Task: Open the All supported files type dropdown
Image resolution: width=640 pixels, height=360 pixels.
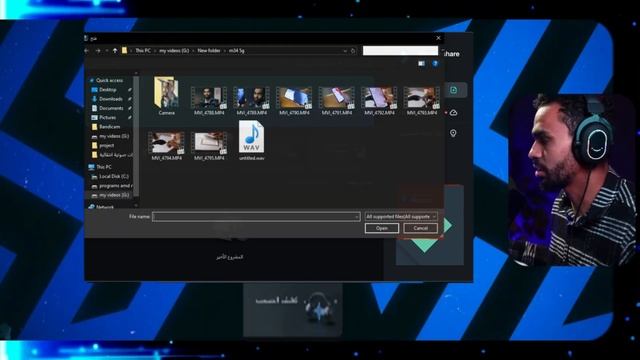Action: click(400, 216)
